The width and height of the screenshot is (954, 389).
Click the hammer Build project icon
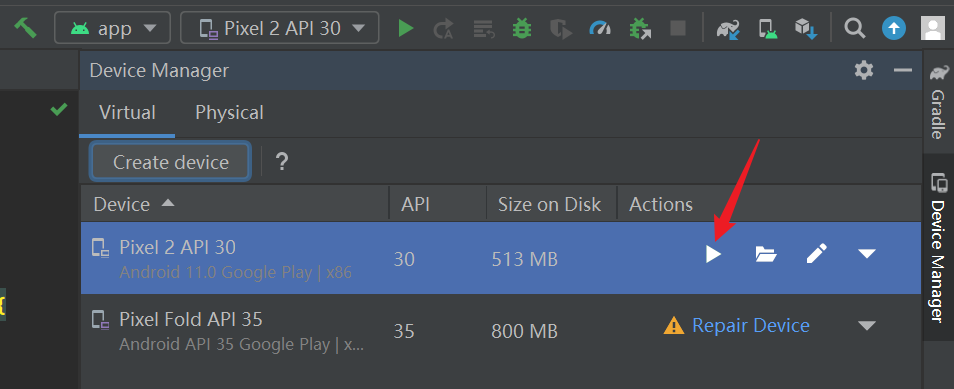(x=26, y=28)
